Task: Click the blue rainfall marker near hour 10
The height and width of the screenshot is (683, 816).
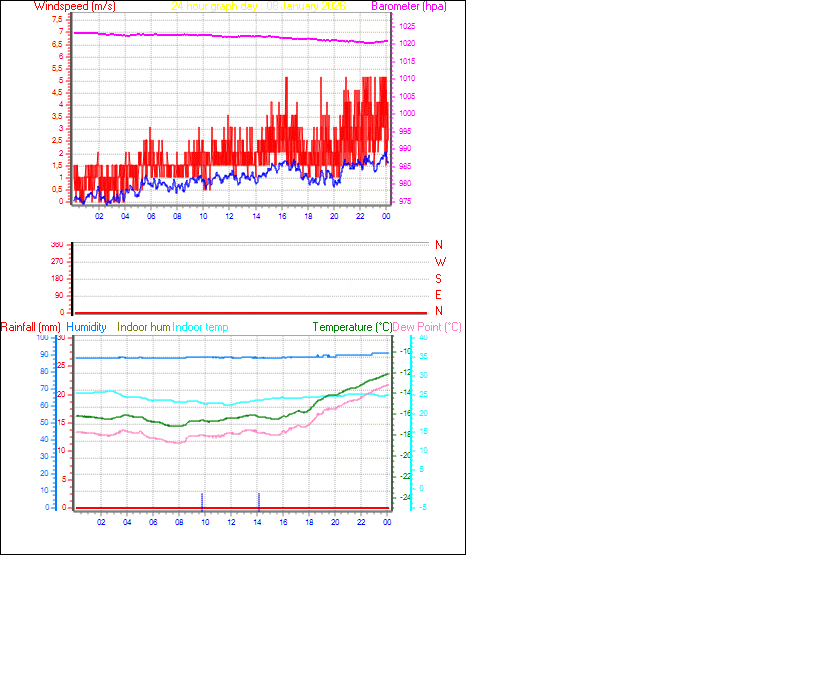Action: pos(202,500)
